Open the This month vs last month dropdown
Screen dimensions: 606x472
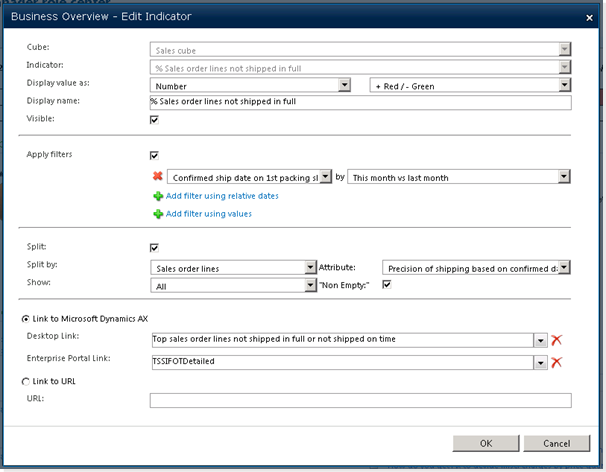(x=564, y=177)
